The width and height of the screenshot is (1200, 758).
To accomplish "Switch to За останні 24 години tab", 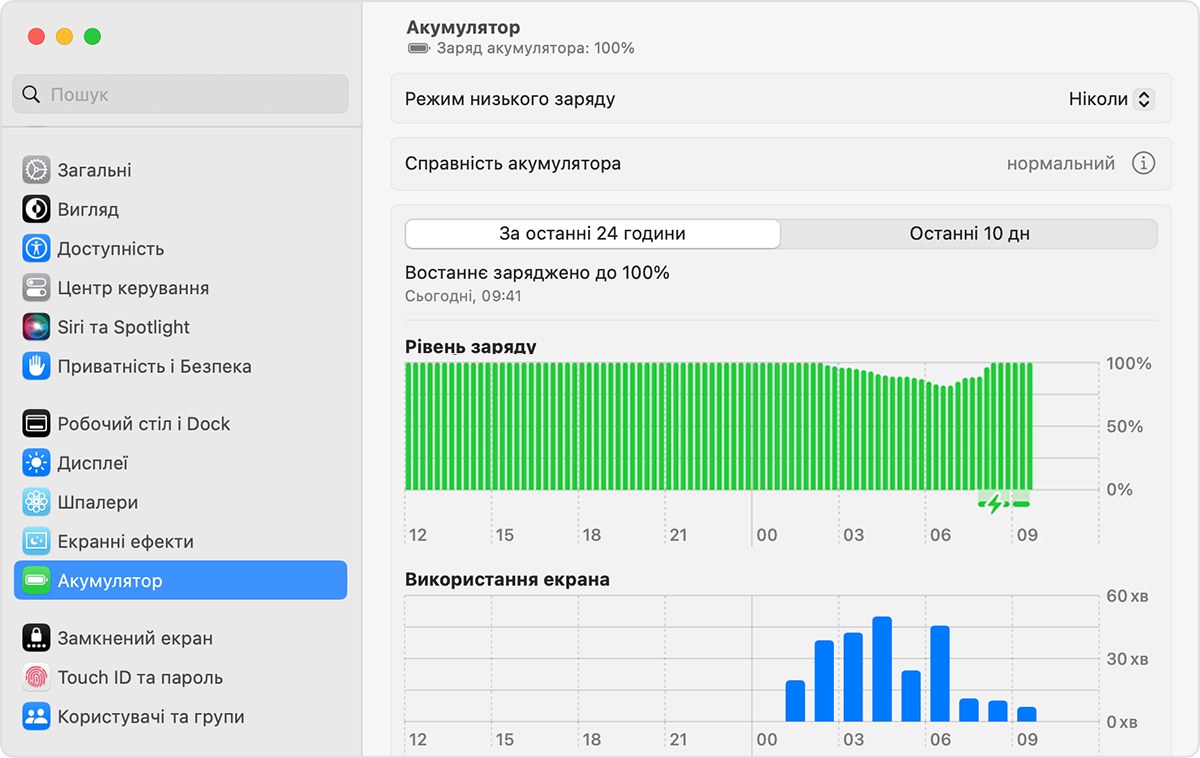I will coord(592,234).
